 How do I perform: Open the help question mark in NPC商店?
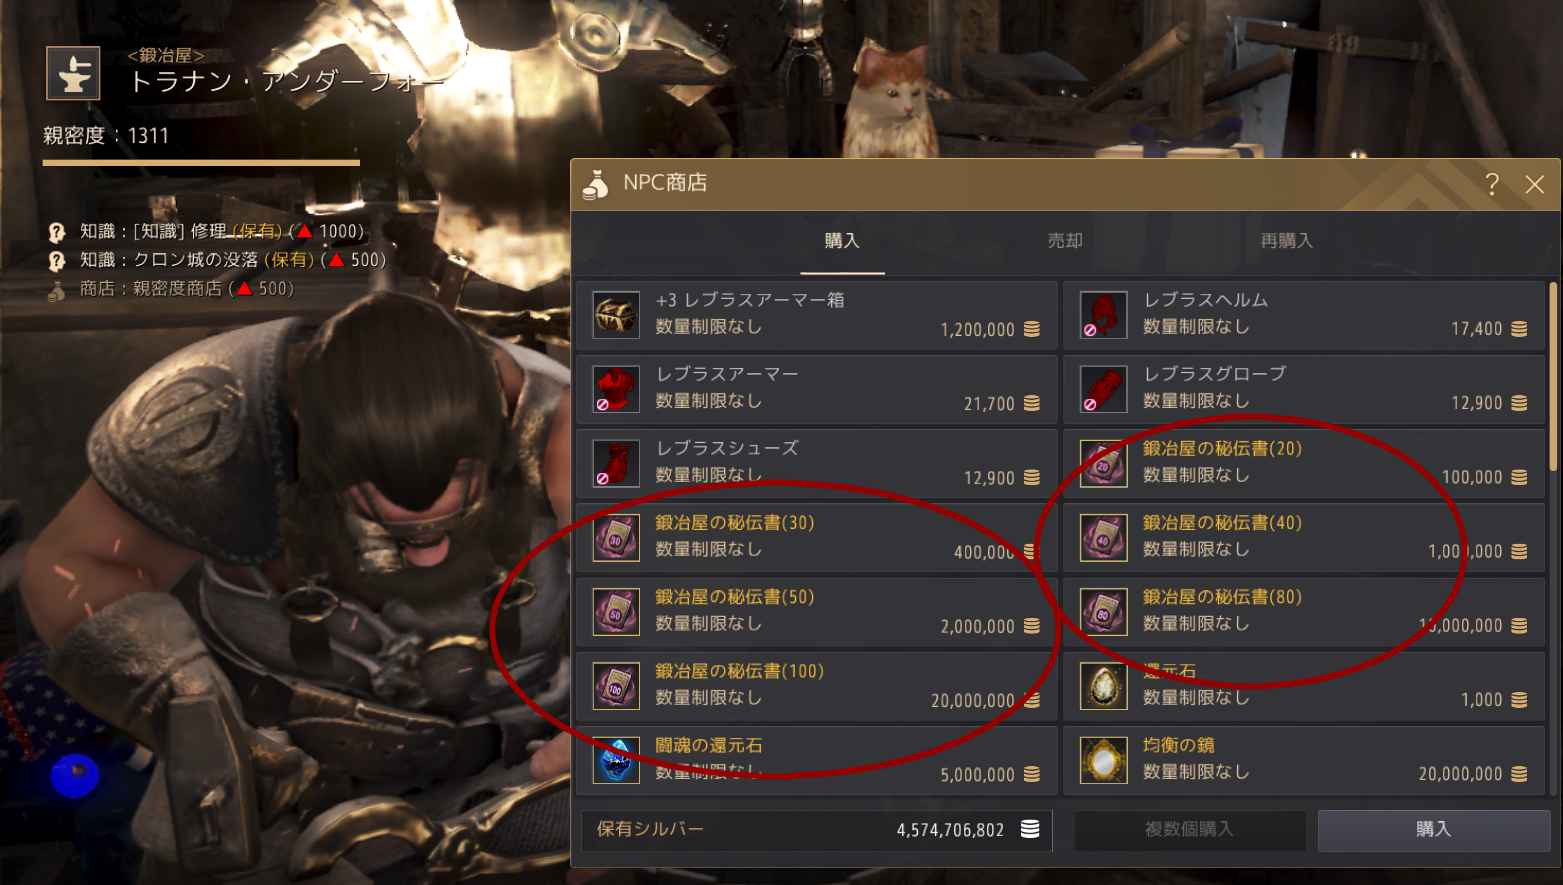1492,184
